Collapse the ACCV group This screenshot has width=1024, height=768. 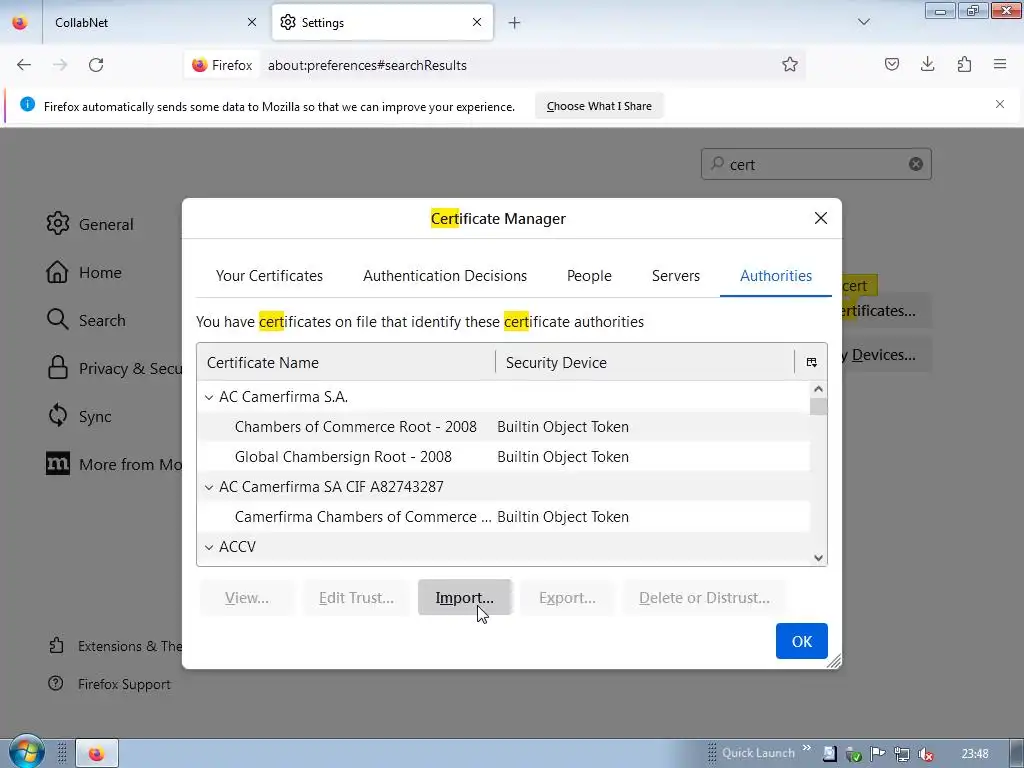(x=209, y=547)
